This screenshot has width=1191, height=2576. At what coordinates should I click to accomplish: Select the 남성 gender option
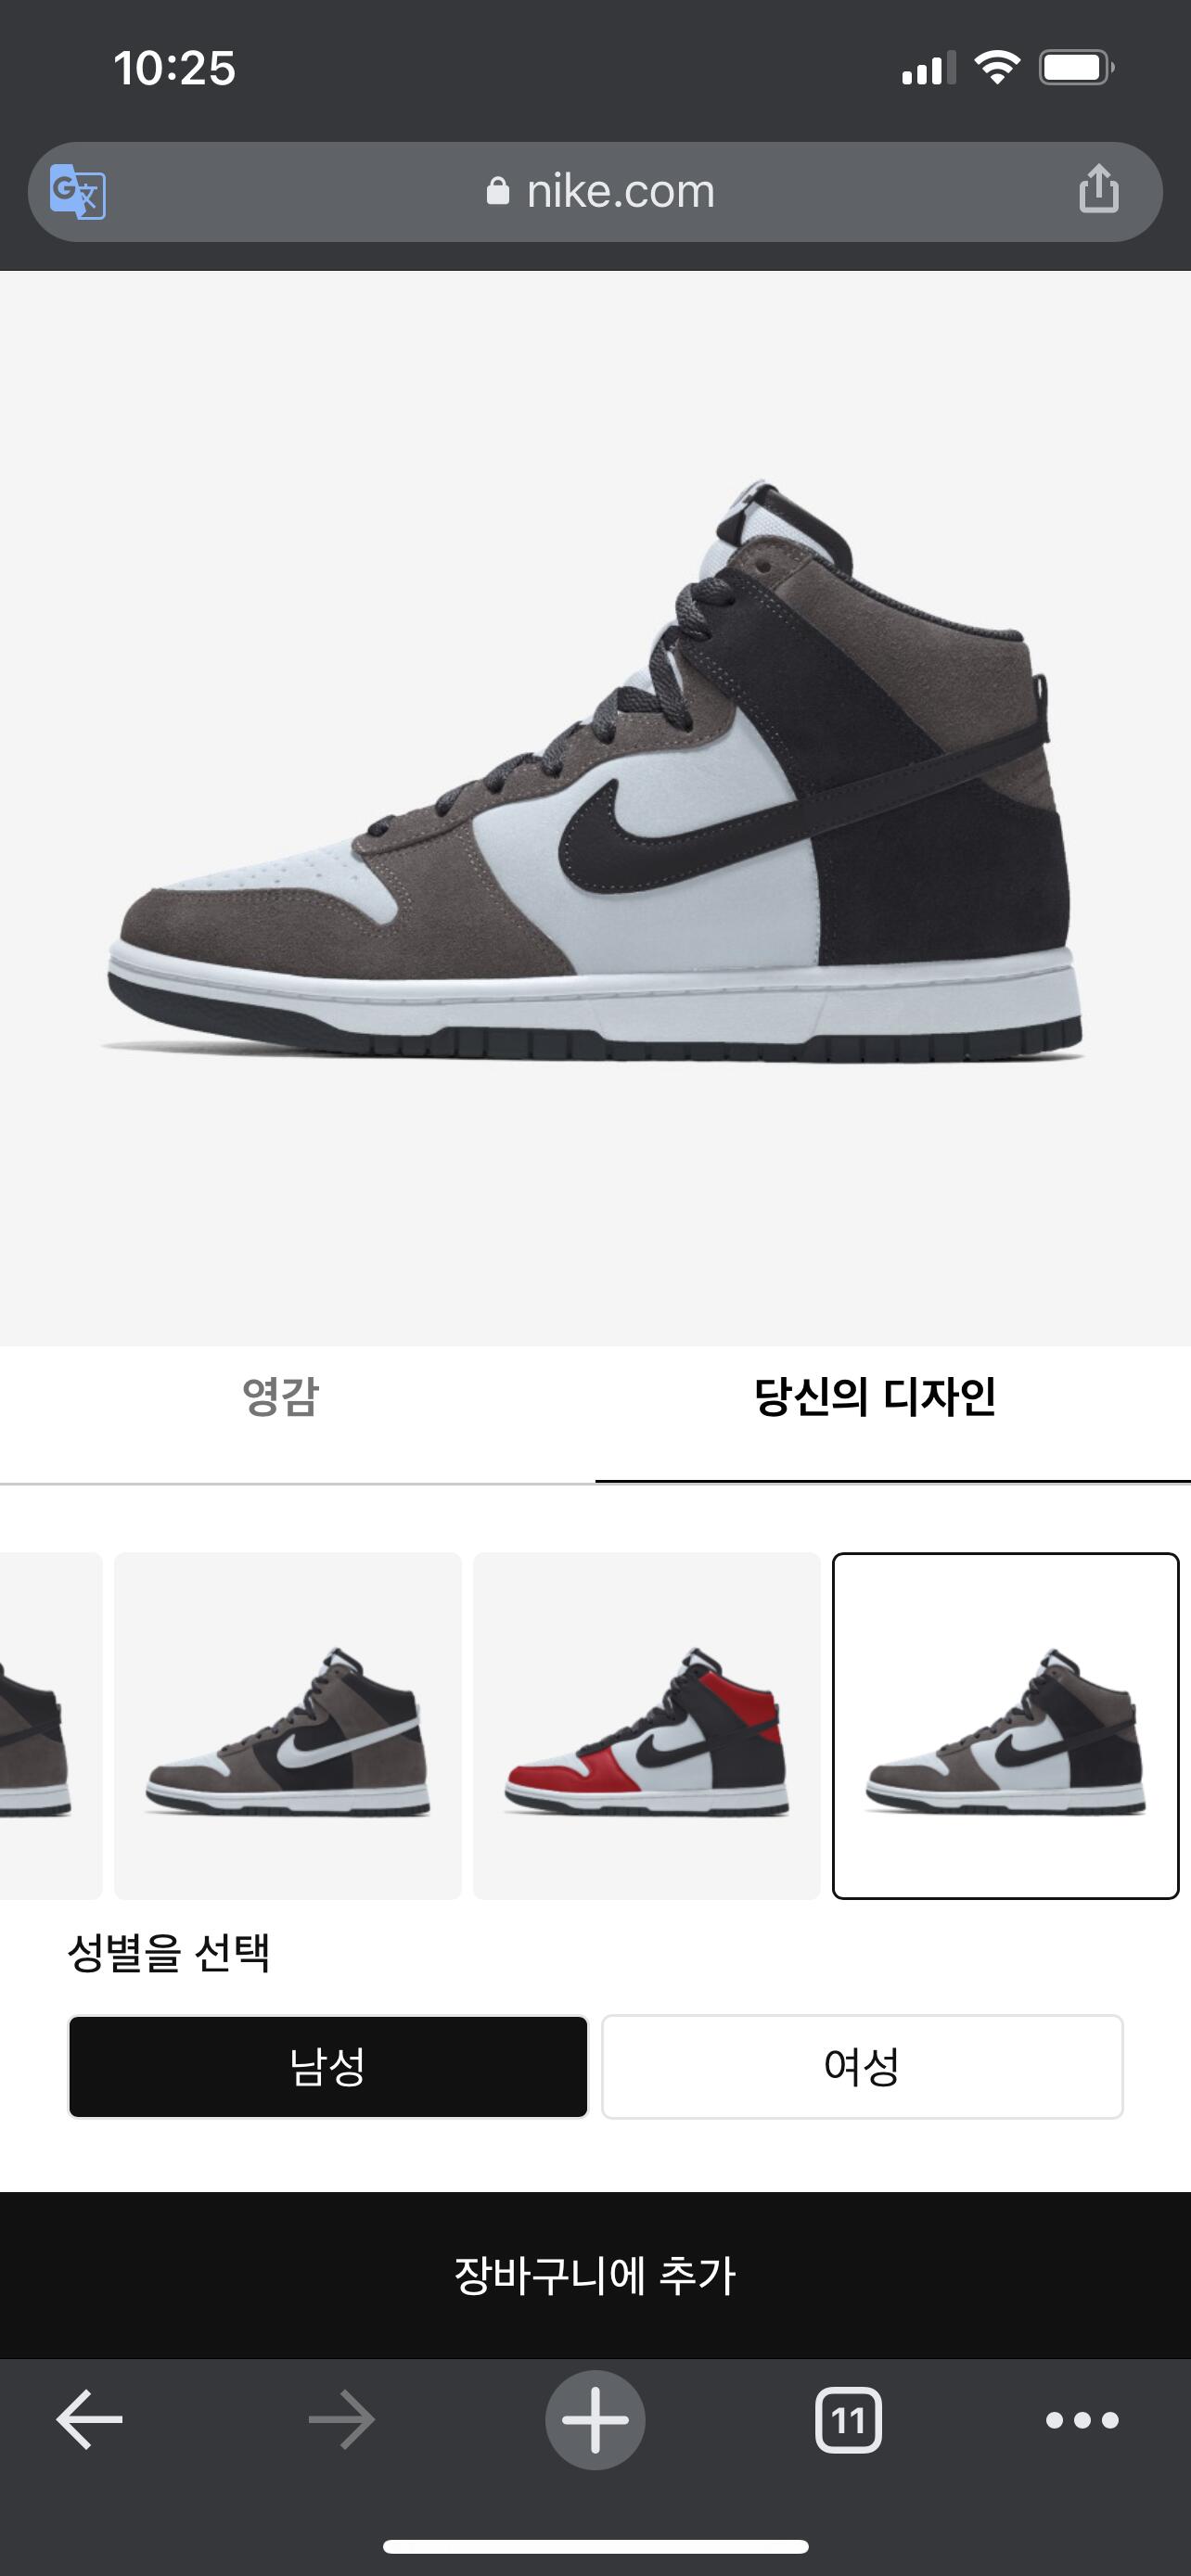click(x=328, y=2066)
